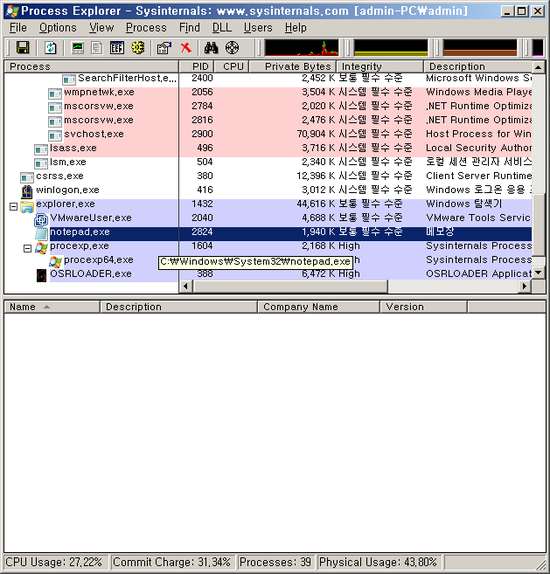This screenshot has height=574, width=550.
Task: Sort lower pane by Company Name column
Action: [319, 307]
